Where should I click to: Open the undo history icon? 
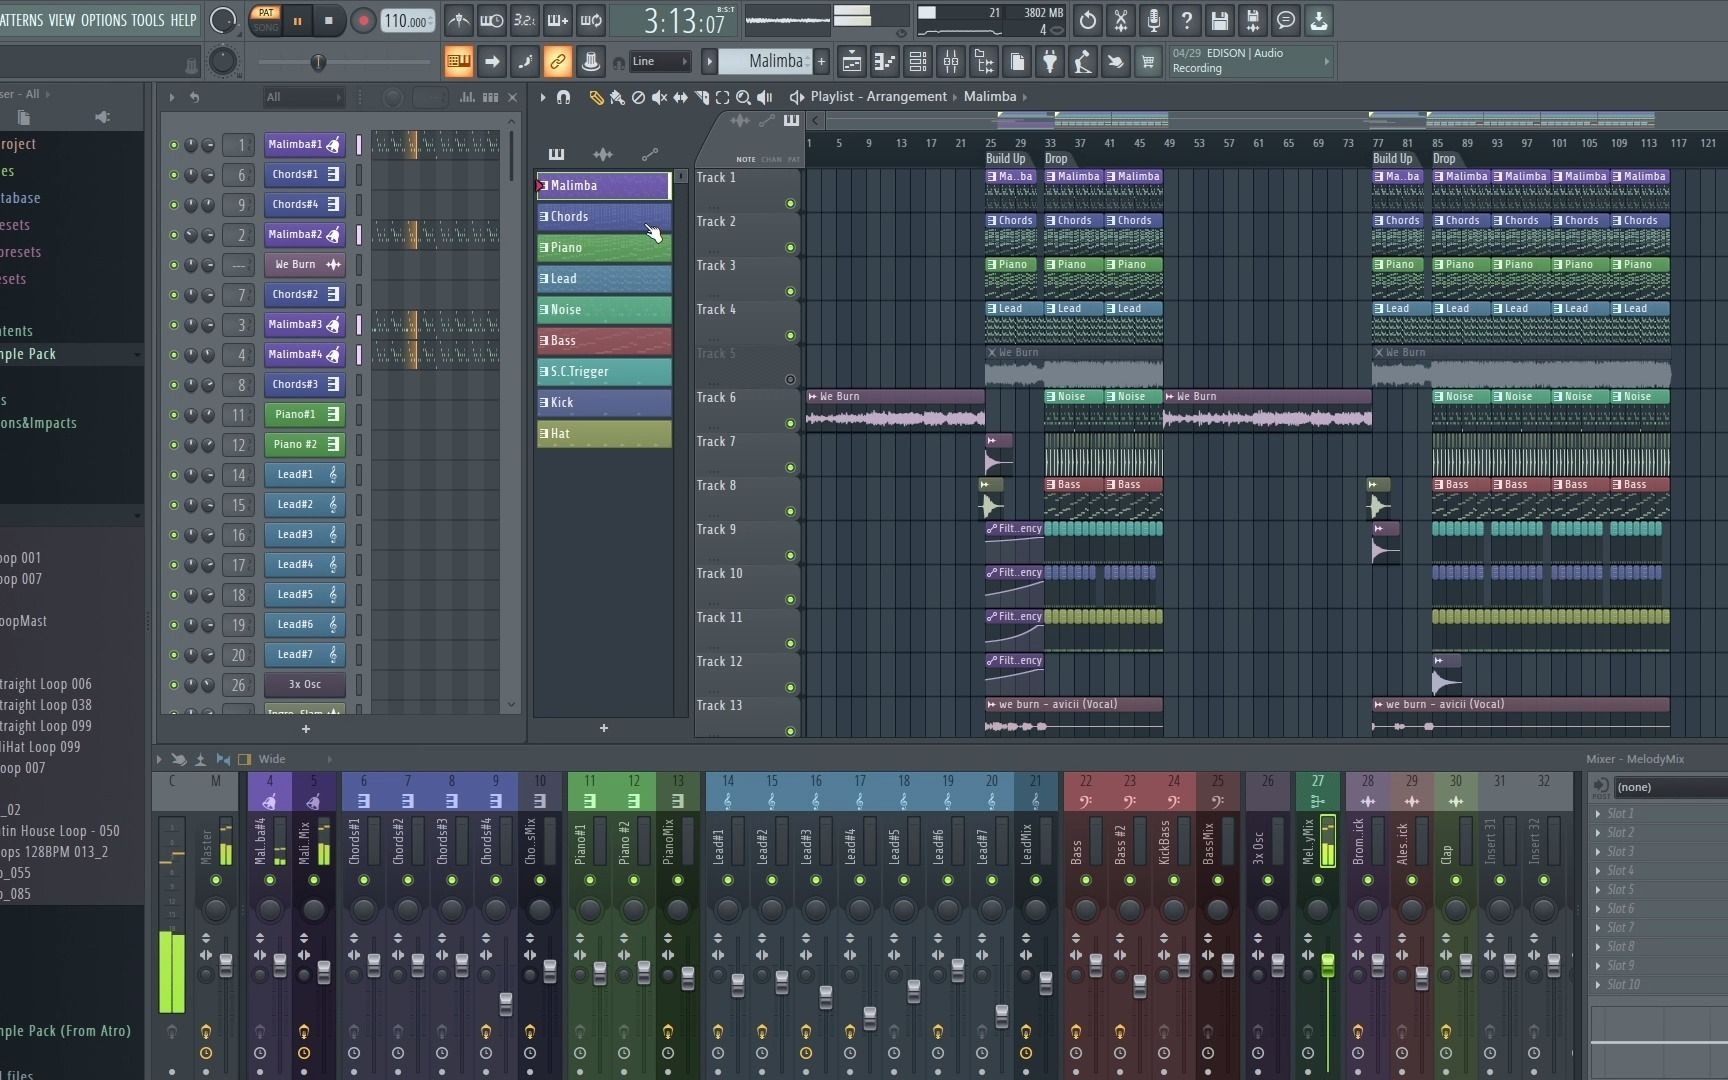1088,20
